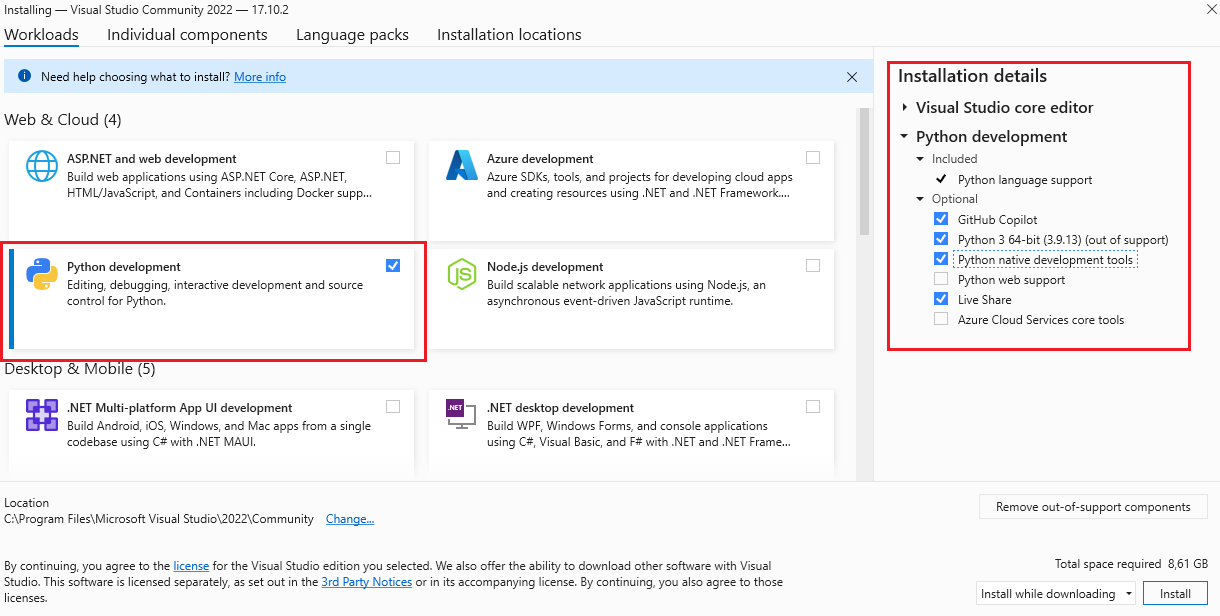Open the license link
Viewport: 1220px width, 616px height.
tap(190, 566)
